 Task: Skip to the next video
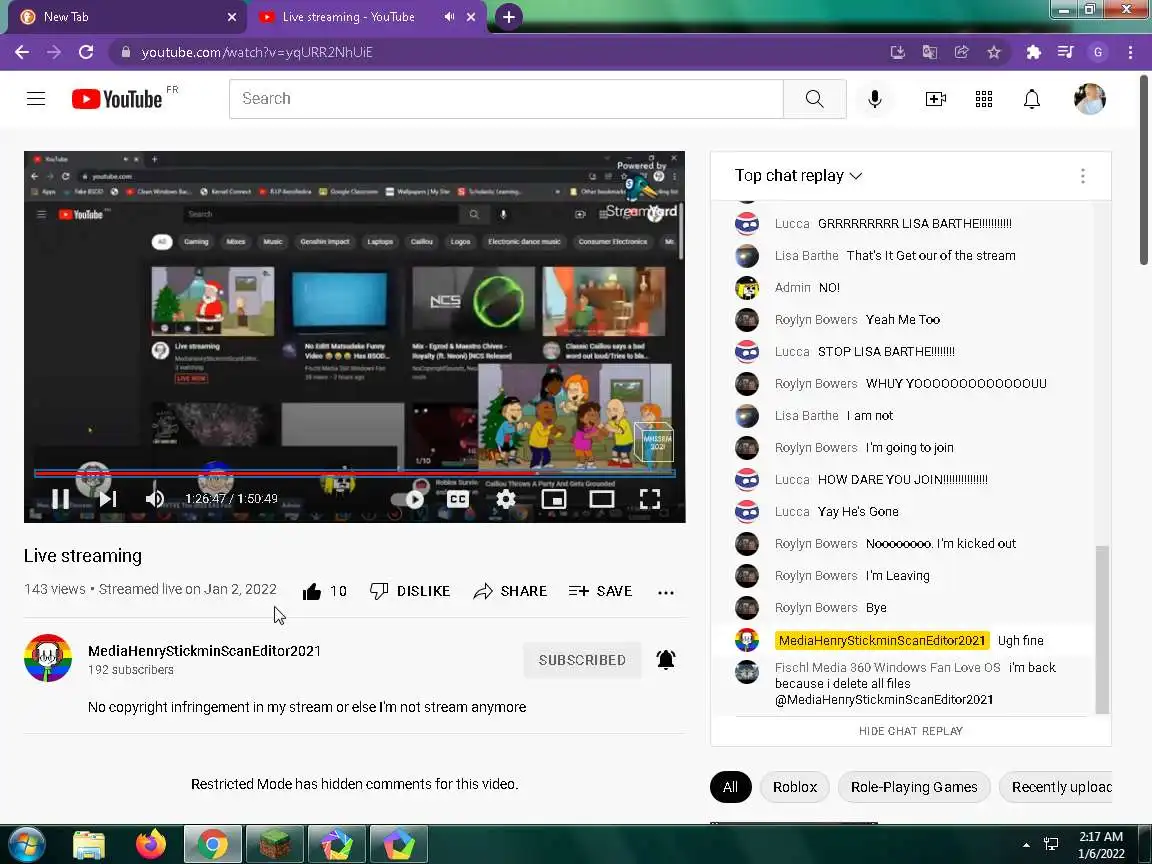108,499
